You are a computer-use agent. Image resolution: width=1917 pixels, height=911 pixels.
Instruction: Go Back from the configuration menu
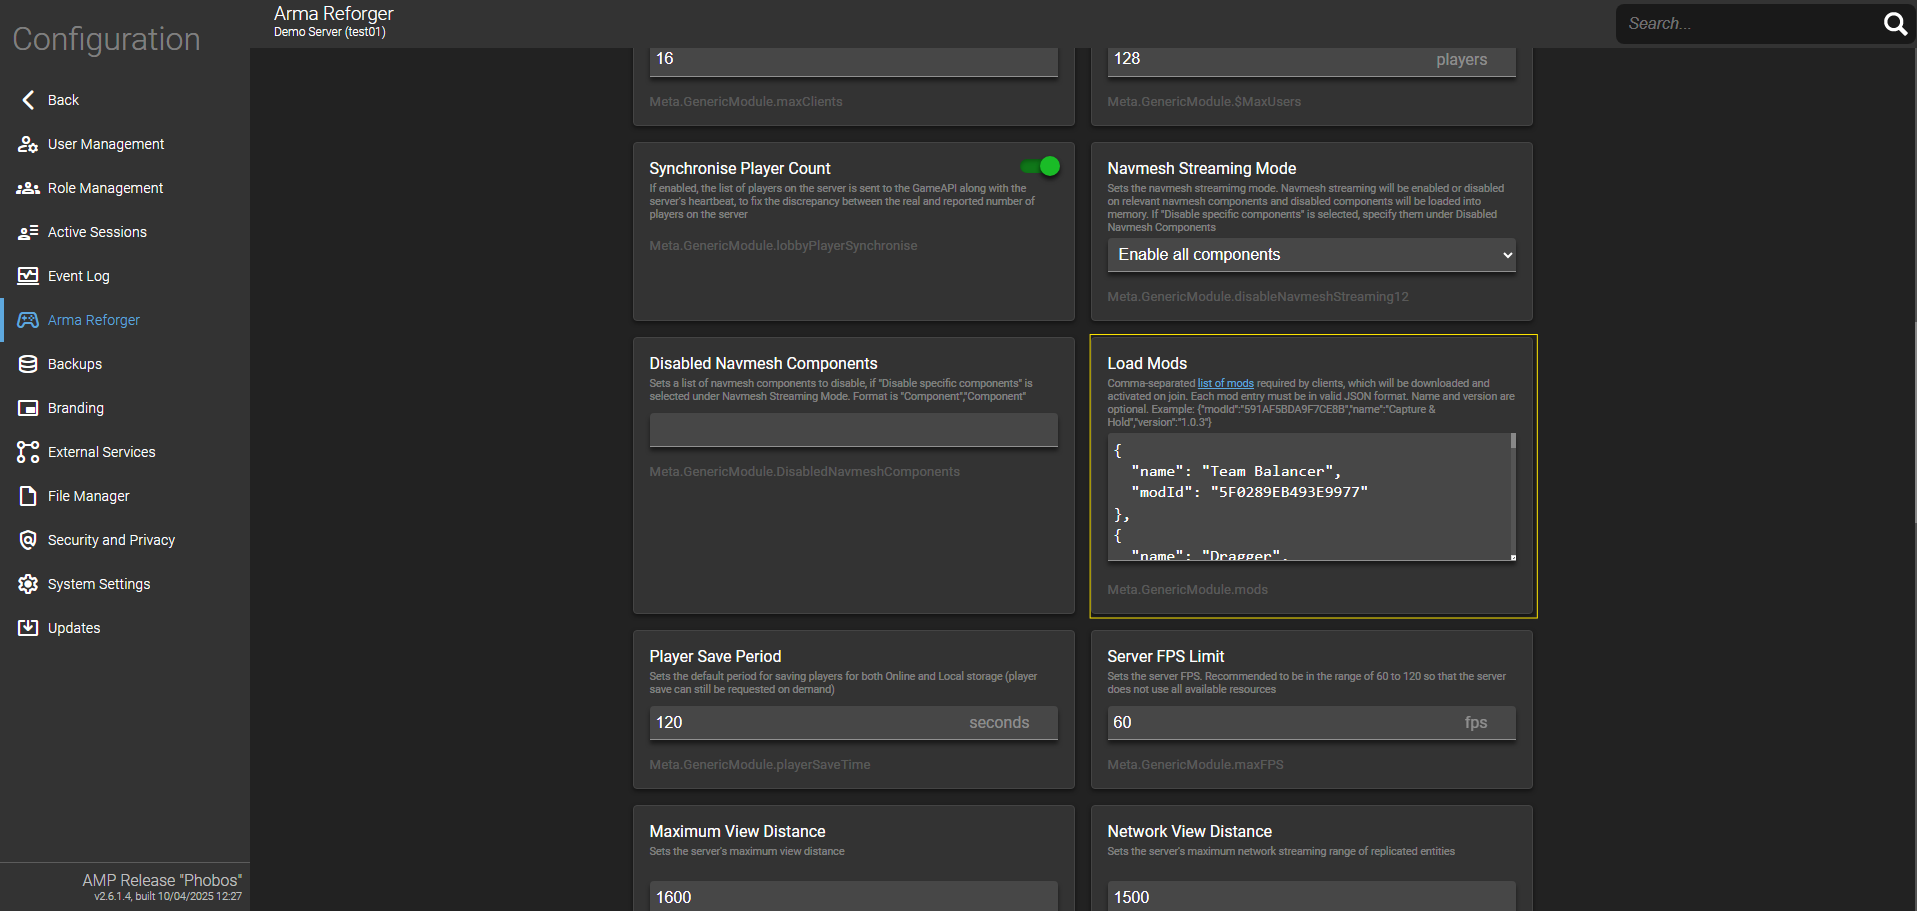125,100
